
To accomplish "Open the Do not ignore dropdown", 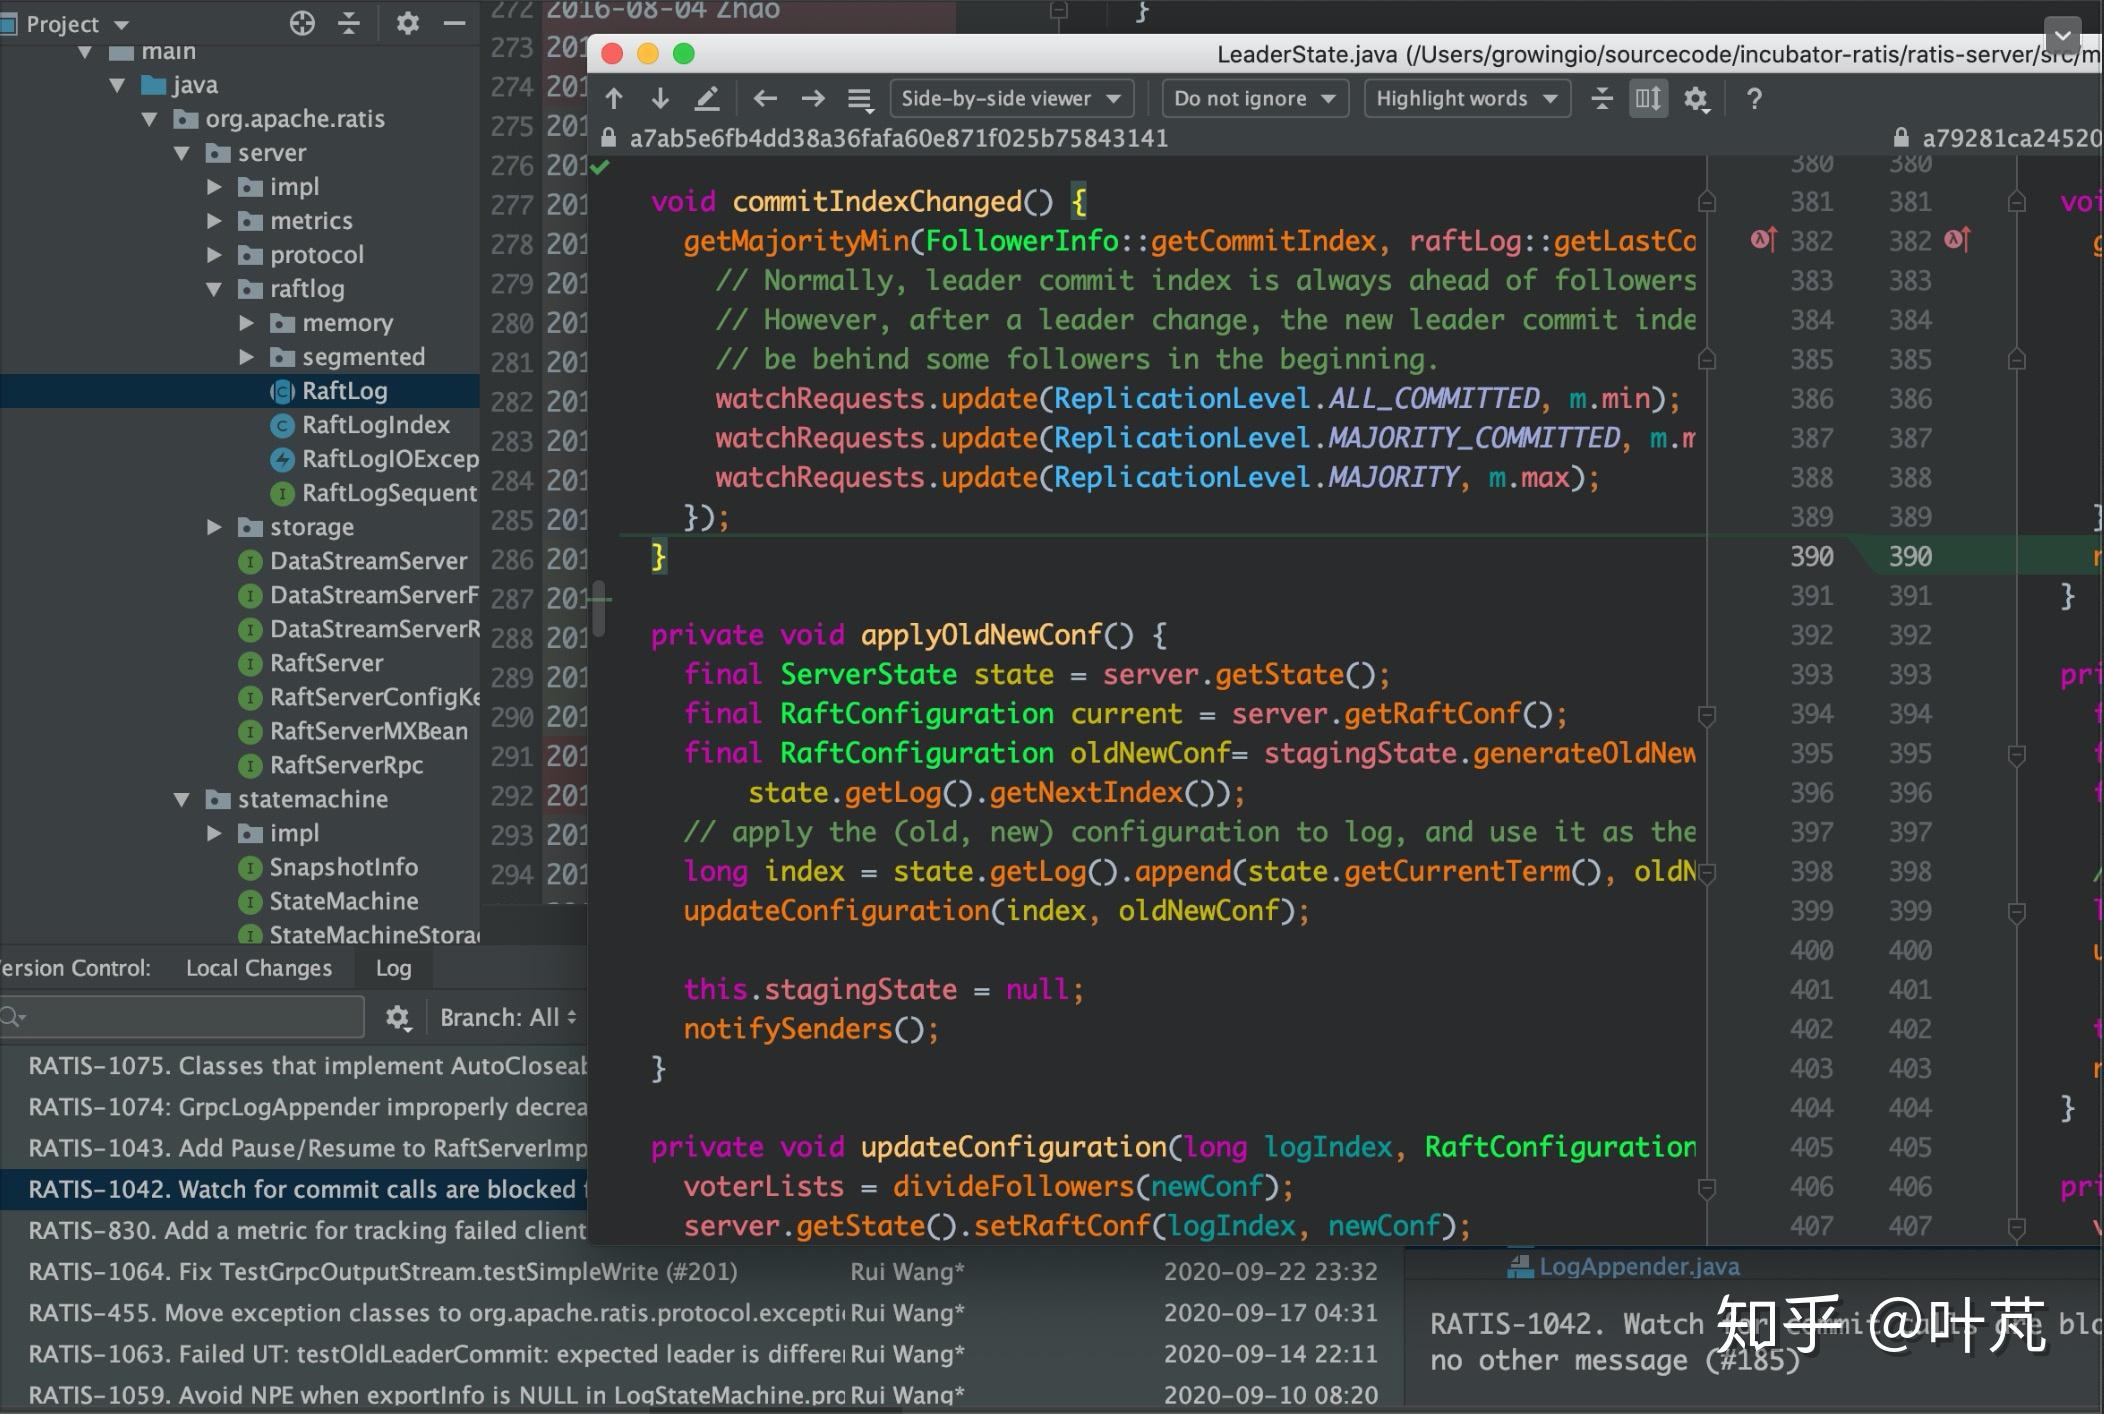I will click(x=1255, y=98).
